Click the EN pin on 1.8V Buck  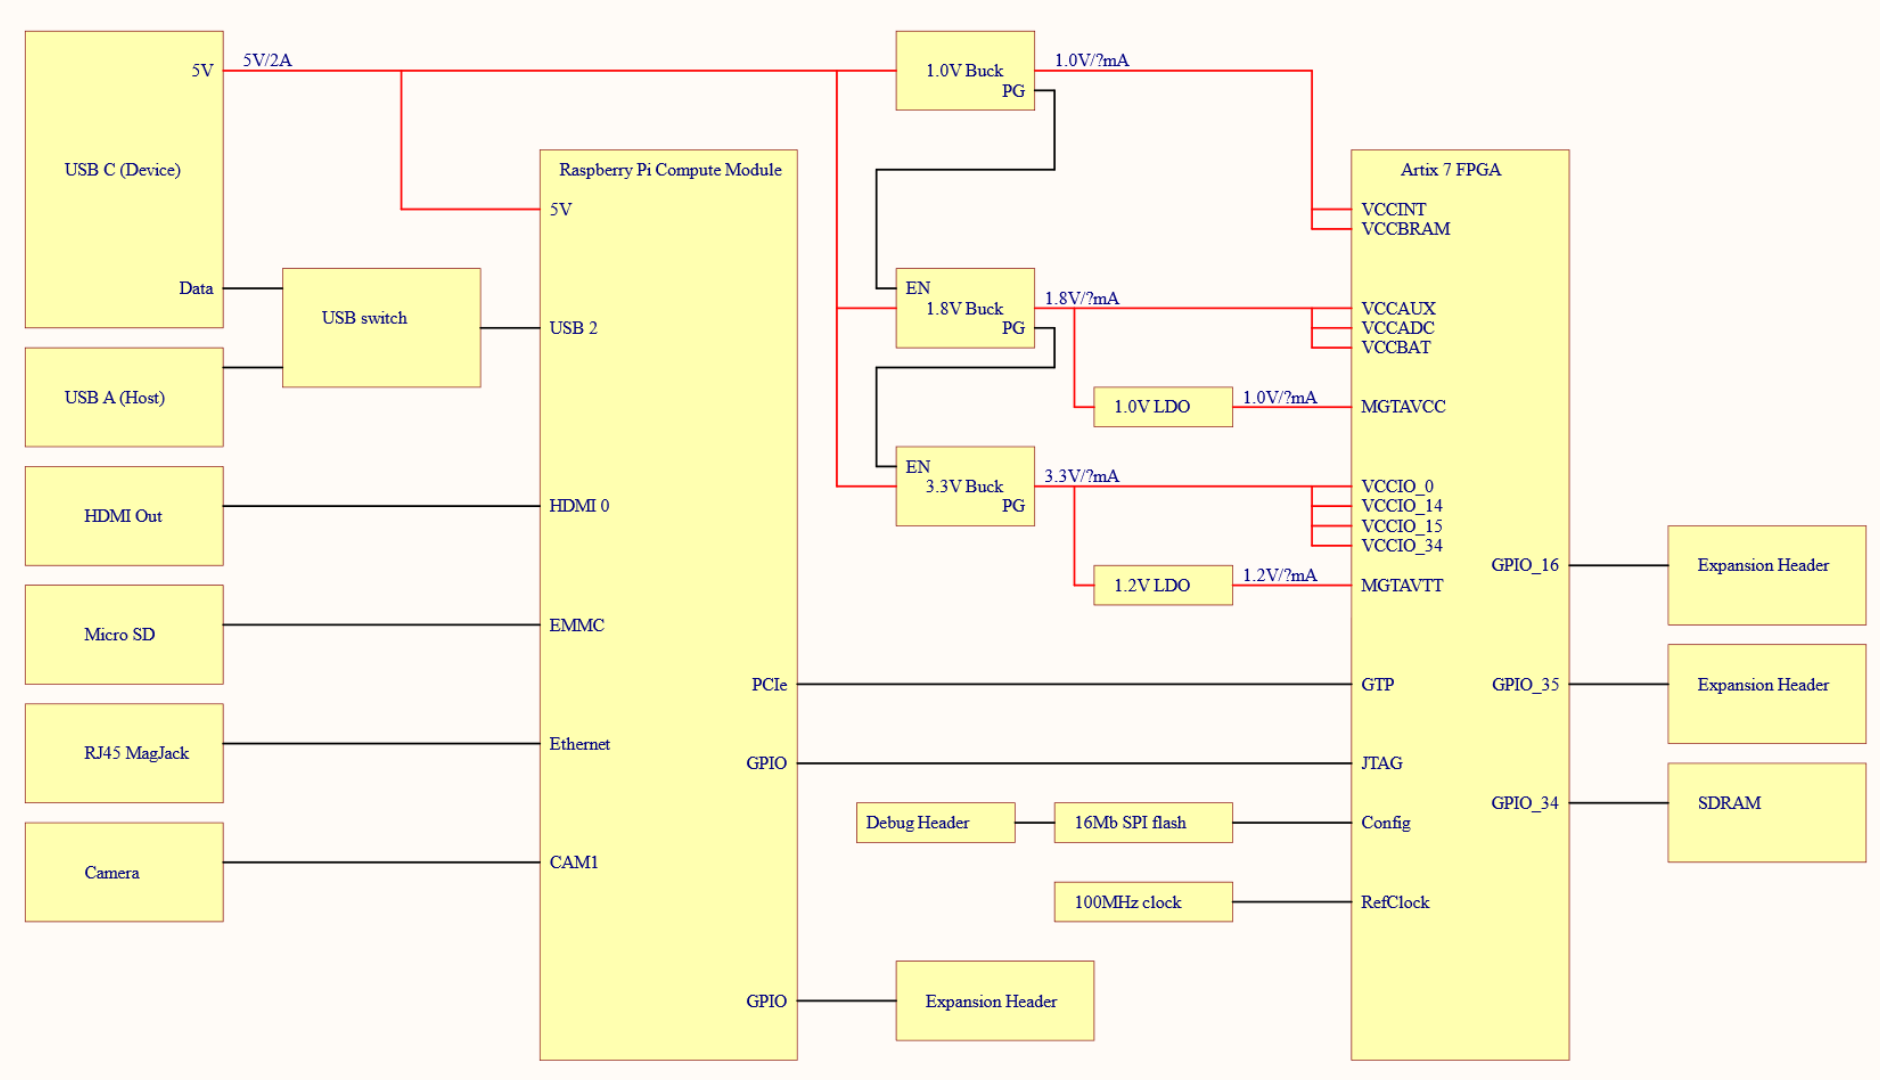[x=918, y=288]
